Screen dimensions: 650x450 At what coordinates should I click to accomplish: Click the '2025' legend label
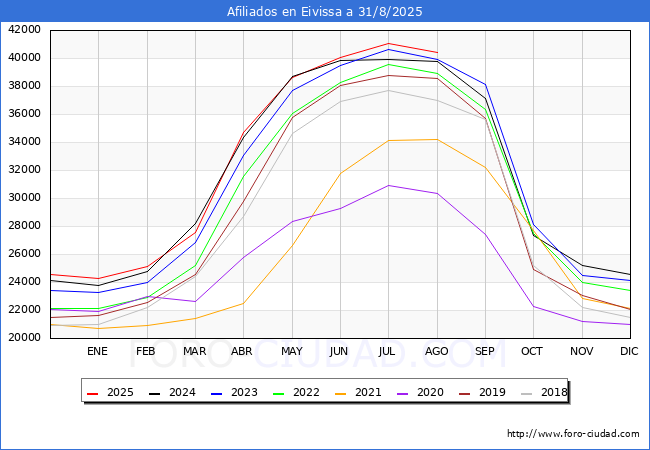tap(120, 392)
